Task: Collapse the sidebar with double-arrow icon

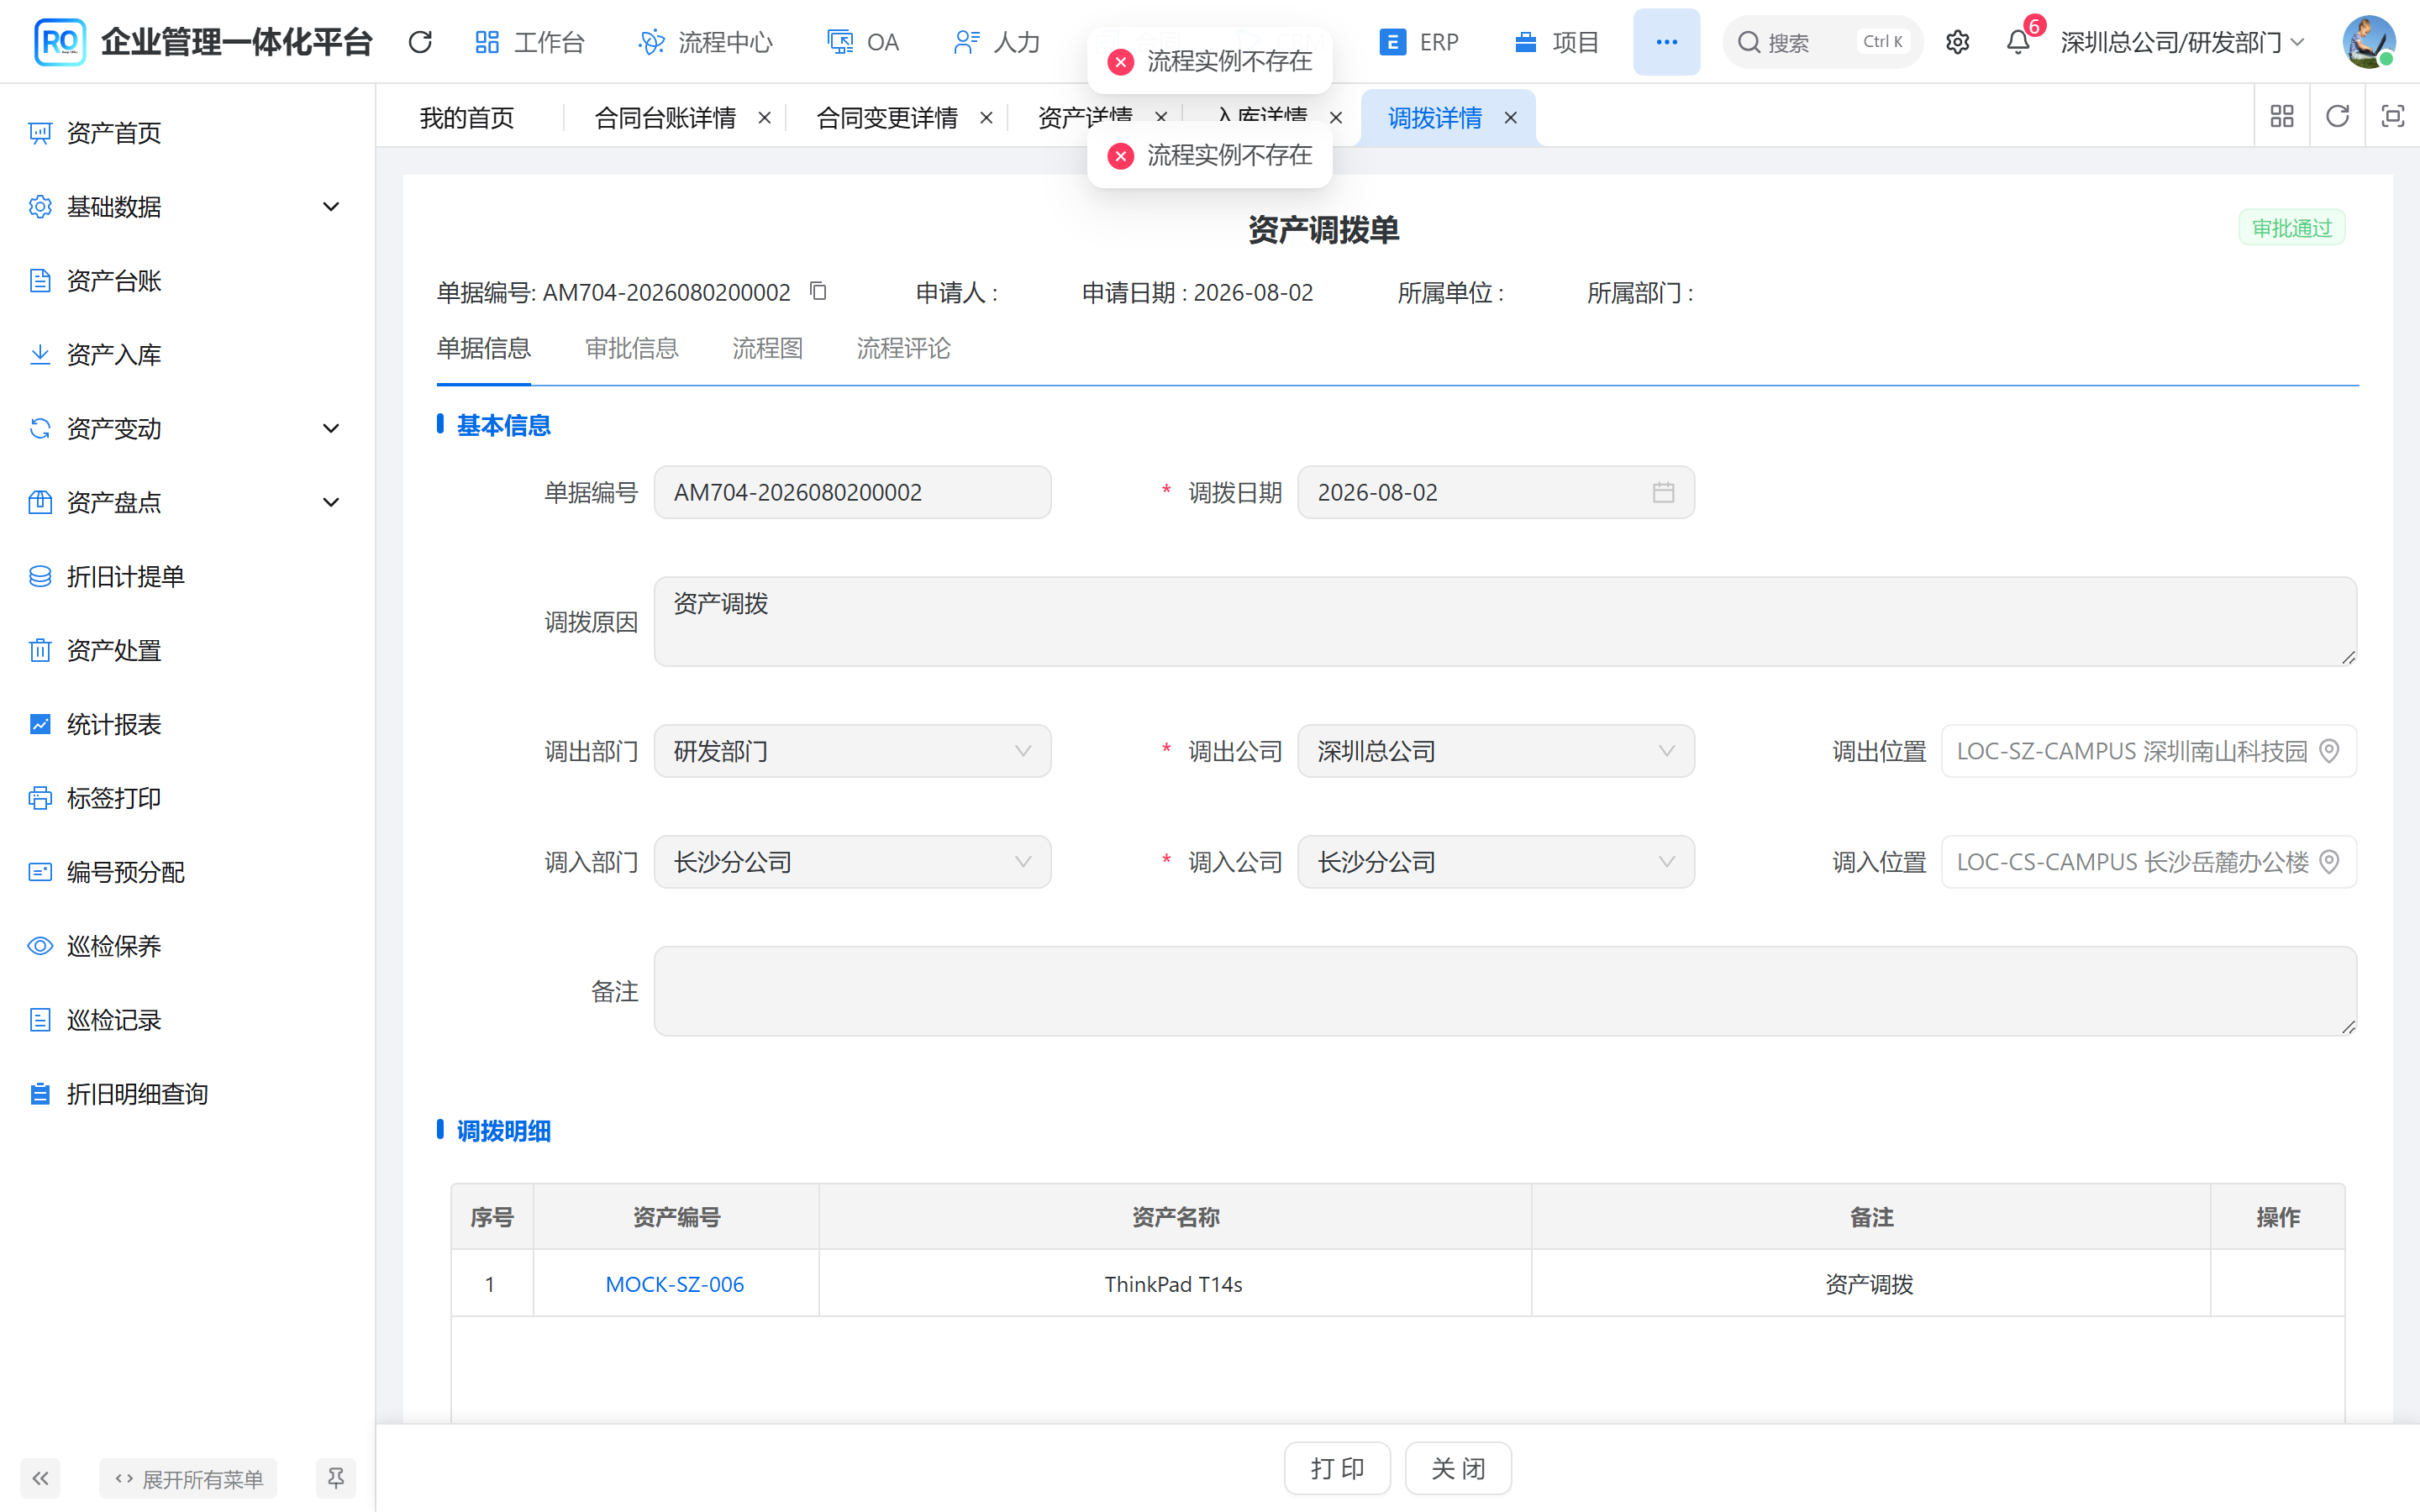Action: pyautogui.click(x=40, y=1478)
